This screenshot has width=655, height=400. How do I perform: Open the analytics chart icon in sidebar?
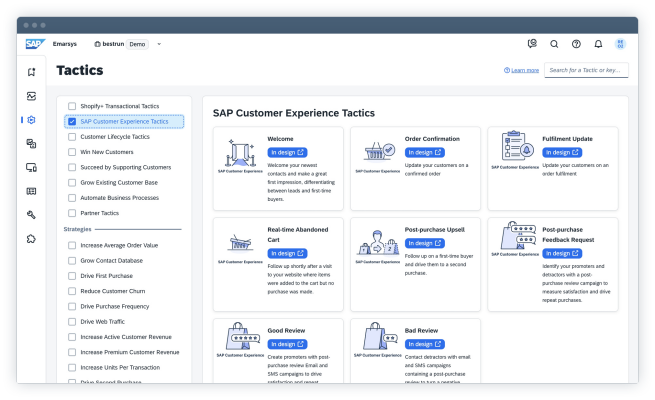click(31, 96)
